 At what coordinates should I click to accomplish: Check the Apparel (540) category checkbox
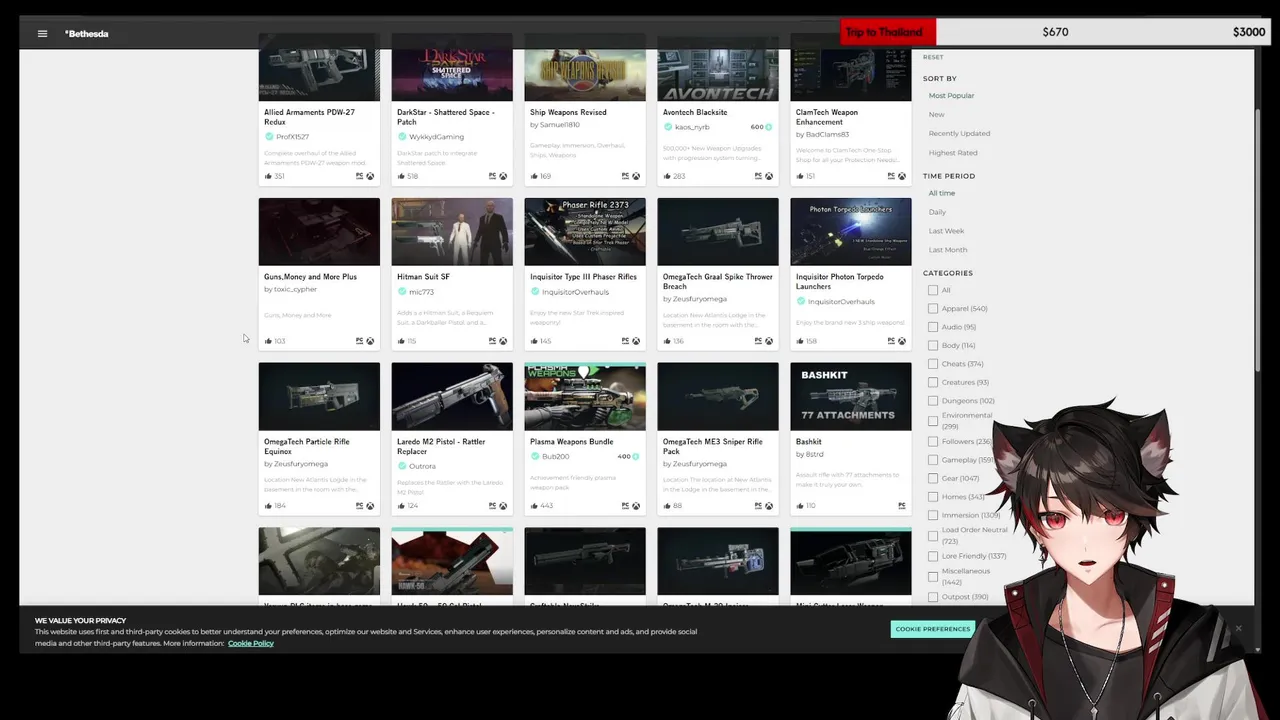click(x=933, y=309)
